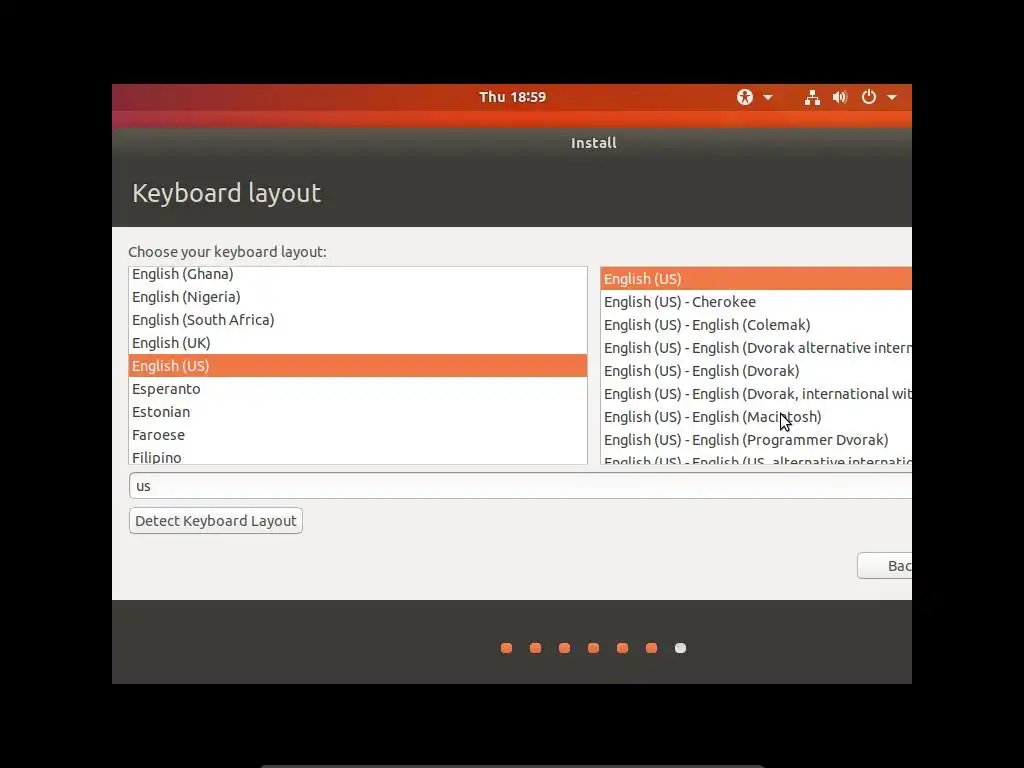
Task: Expand the accessibility menu dropdown arrow
Action: tap(768, 98)
